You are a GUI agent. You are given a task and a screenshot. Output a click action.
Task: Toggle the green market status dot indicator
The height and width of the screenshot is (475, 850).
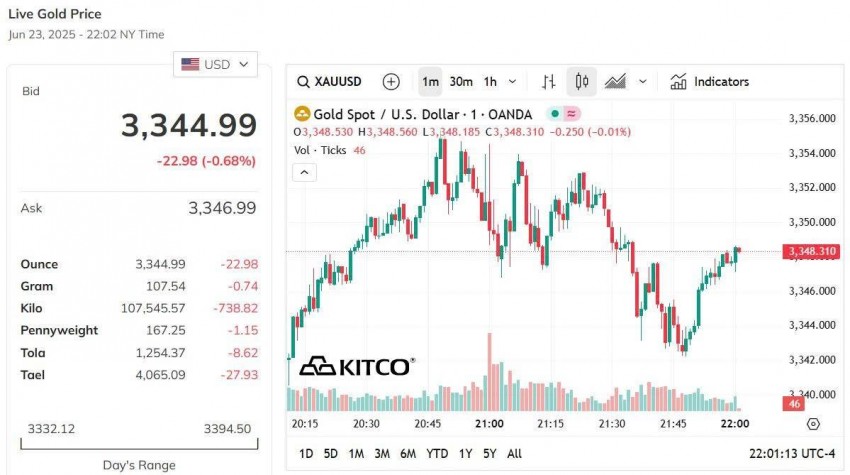click(x=553, y=115)
